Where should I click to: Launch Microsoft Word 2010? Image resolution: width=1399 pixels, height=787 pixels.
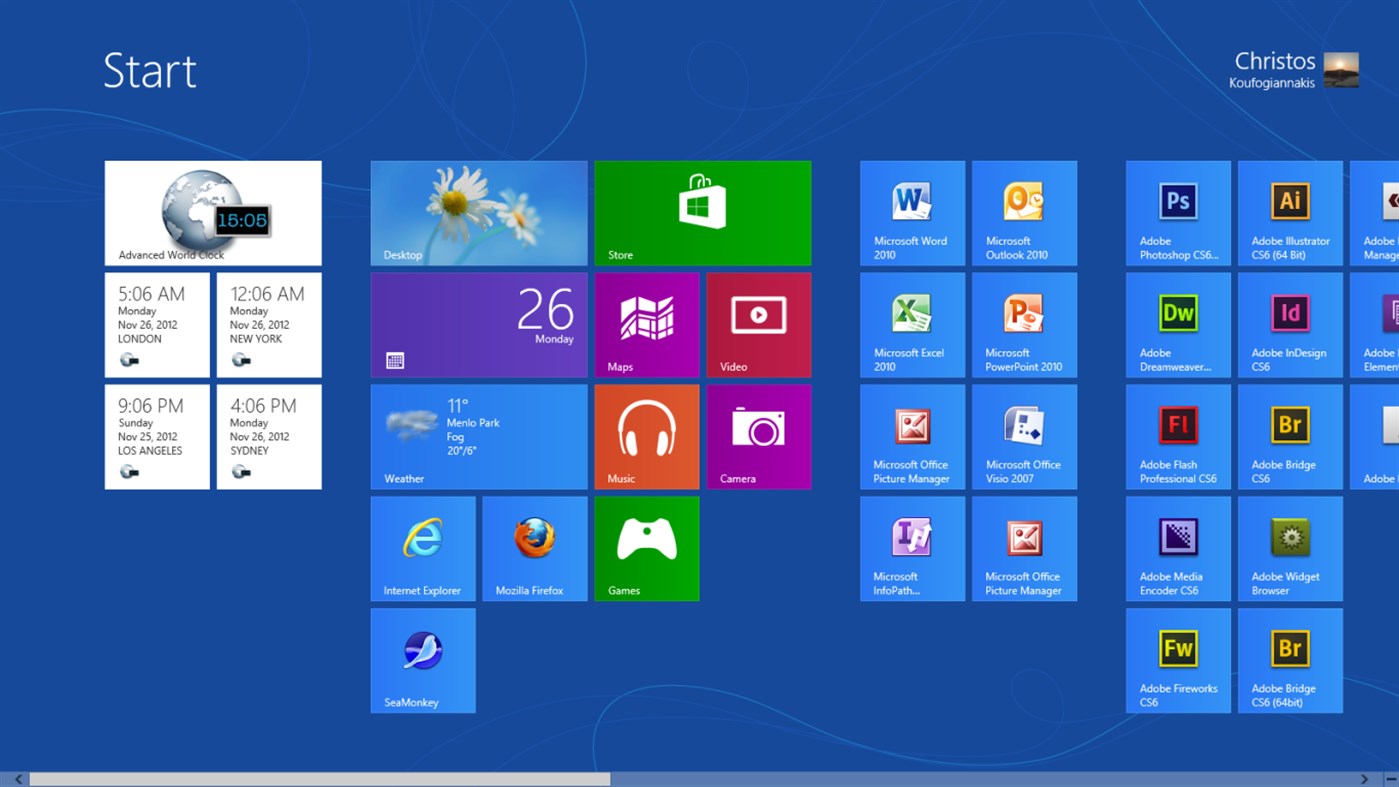pyautogui.click(x=911, y=212)
